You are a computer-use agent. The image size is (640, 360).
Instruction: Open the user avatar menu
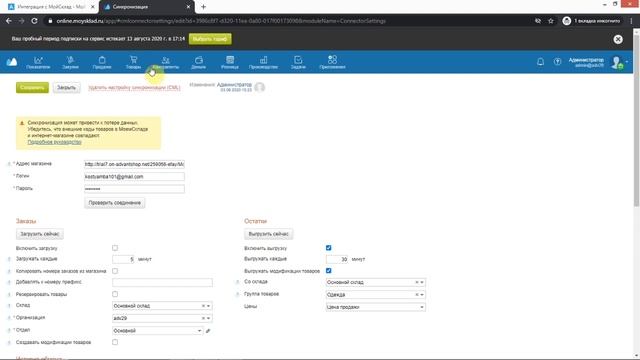click(618, 62)
